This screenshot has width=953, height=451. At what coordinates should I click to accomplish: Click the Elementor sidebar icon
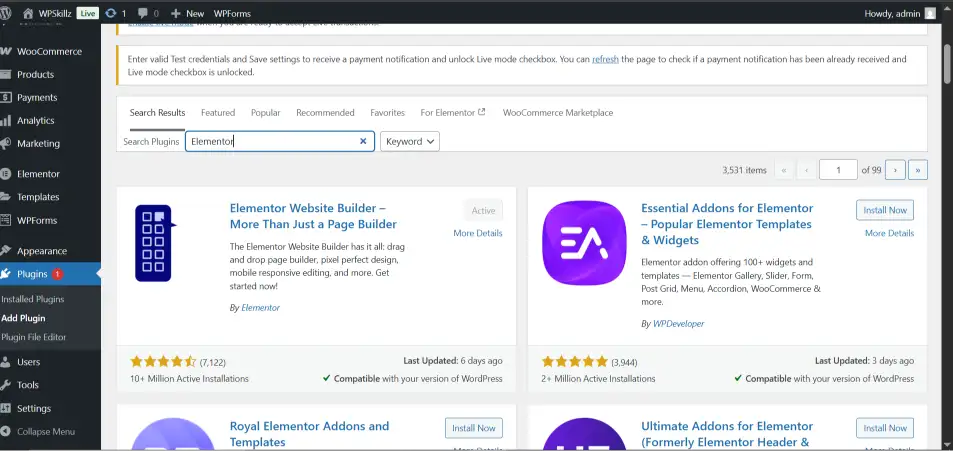click(5, 174)
